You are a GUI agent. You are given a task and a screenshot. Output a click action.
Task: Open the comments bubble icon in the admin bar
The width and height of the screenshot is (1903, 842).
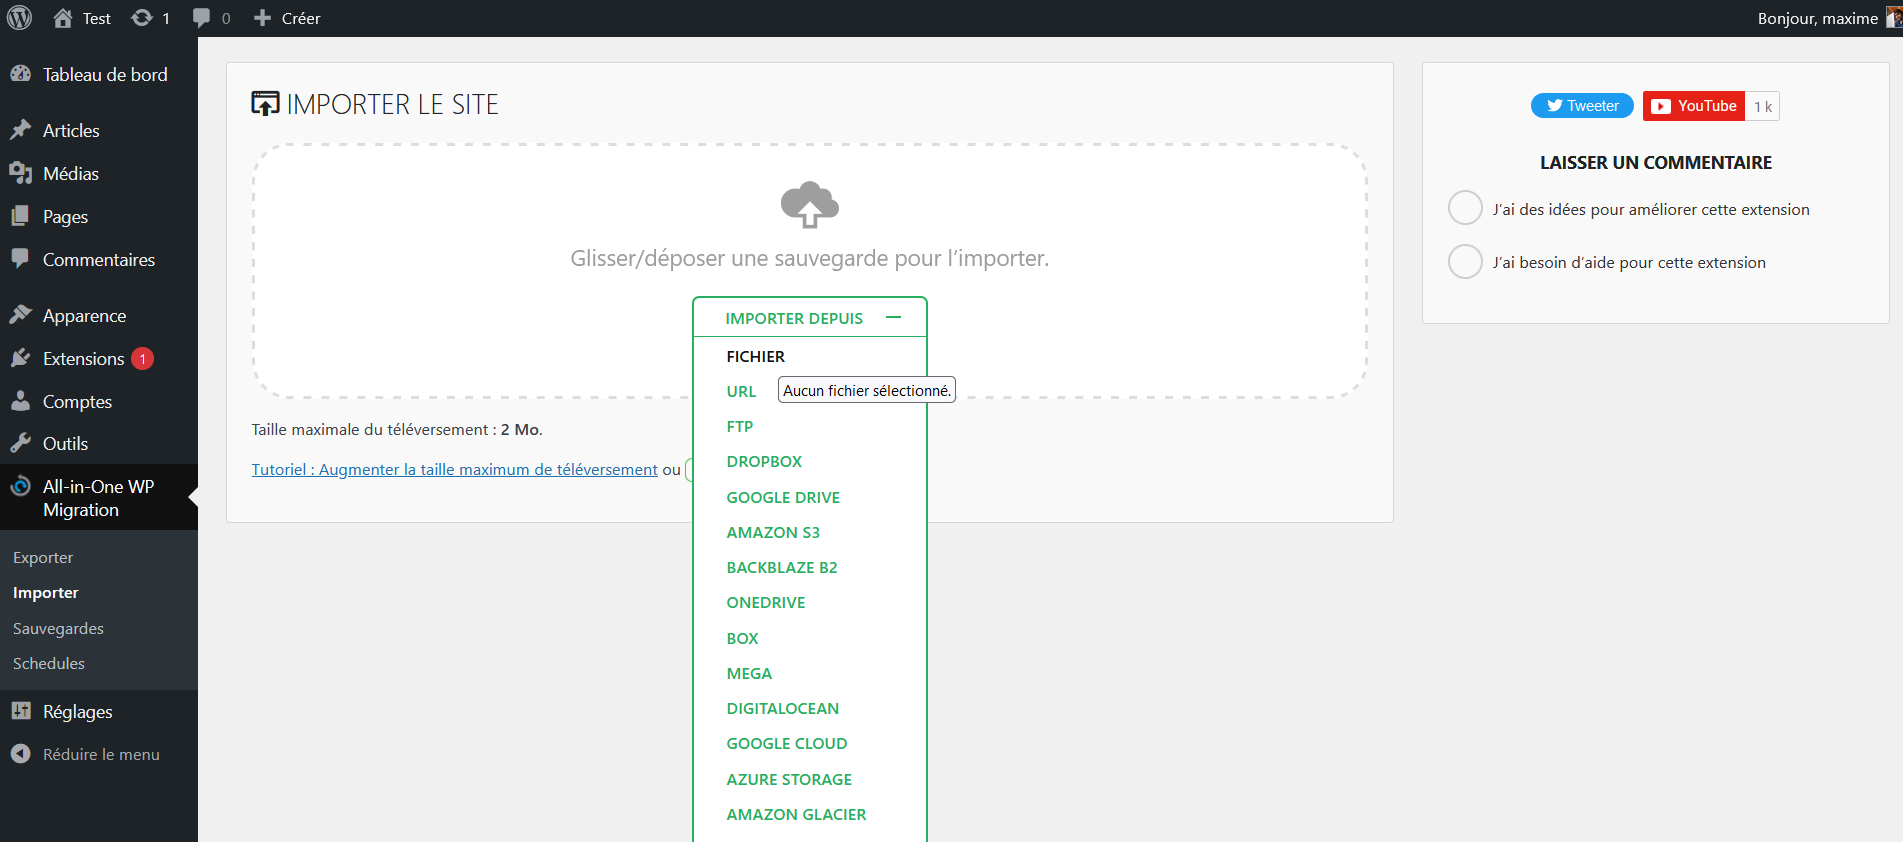[x=202, y=18]
